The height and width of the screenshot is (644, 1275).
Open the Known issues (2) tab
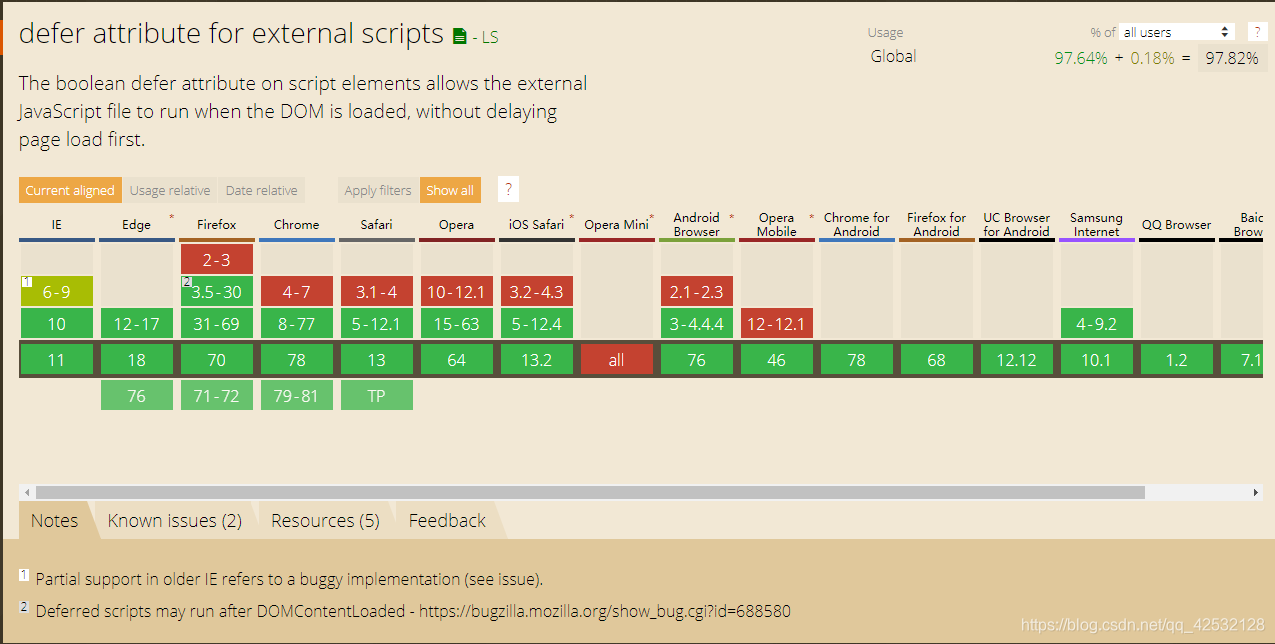click(175, 520)
